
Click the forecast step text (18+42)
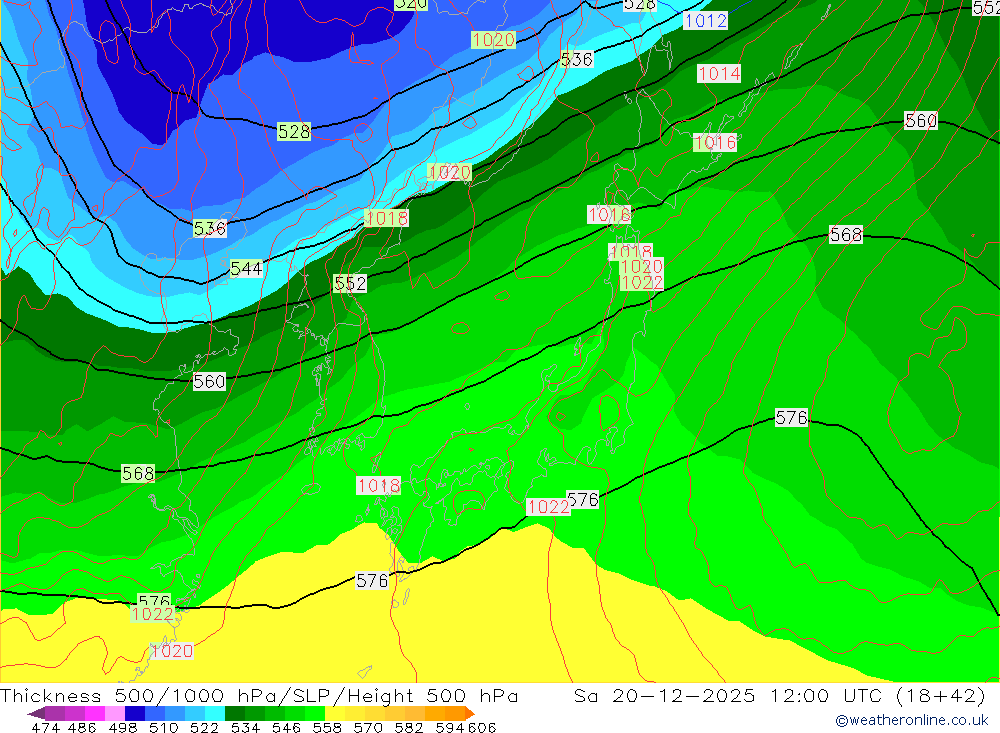[x=941, y=695]
